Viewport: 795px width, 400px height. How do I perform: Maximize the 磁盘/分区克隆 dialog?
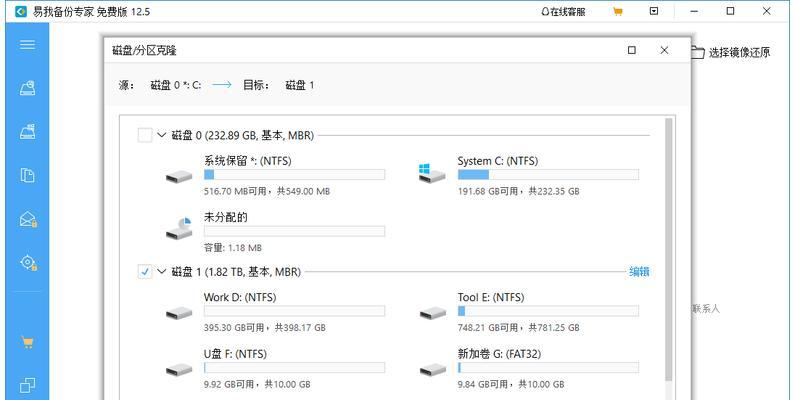632,50
